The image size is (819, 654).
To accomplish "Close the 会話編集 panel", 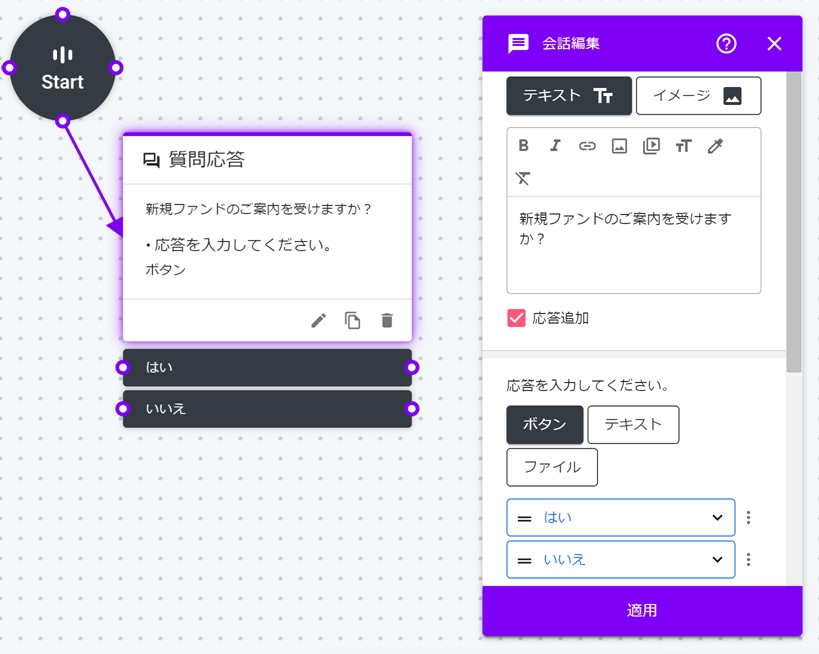I will pos(775,43).
